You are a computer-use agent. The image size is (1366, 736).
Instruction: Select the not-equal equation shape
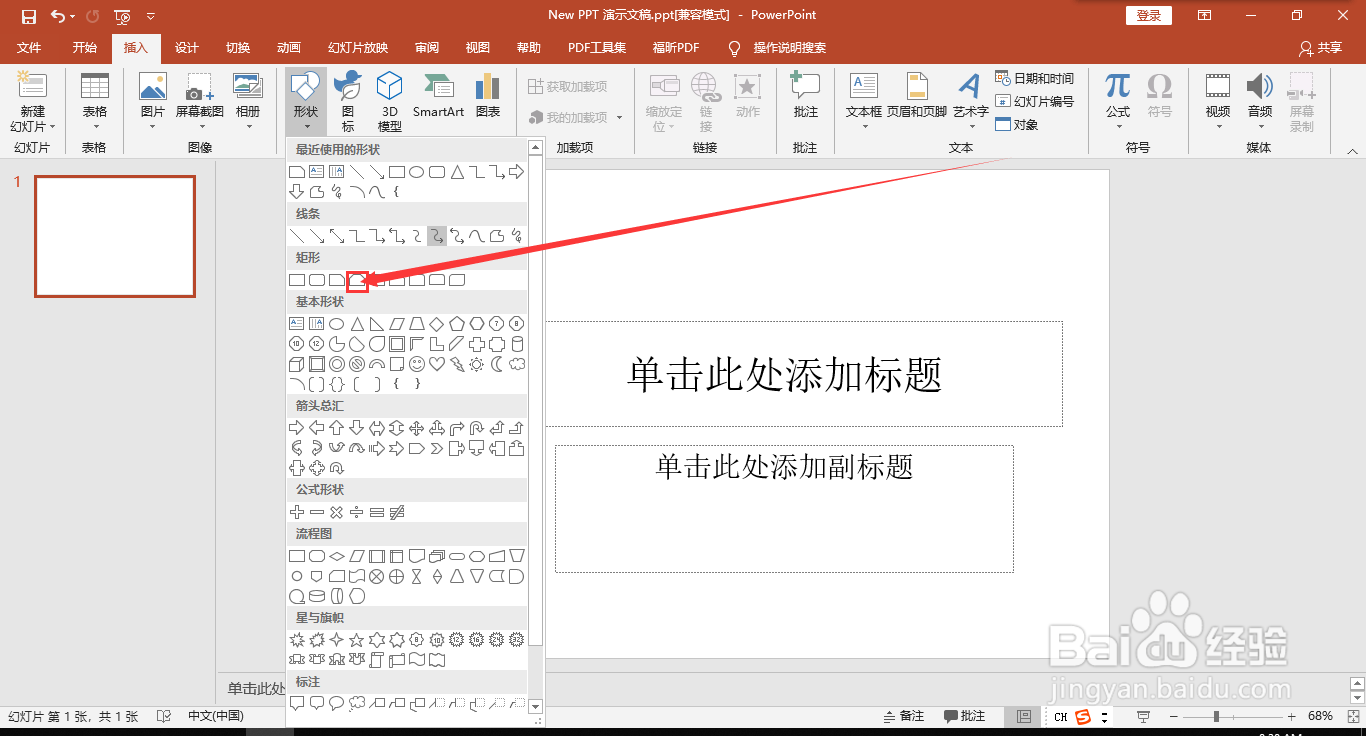click(x=397, y=513)
